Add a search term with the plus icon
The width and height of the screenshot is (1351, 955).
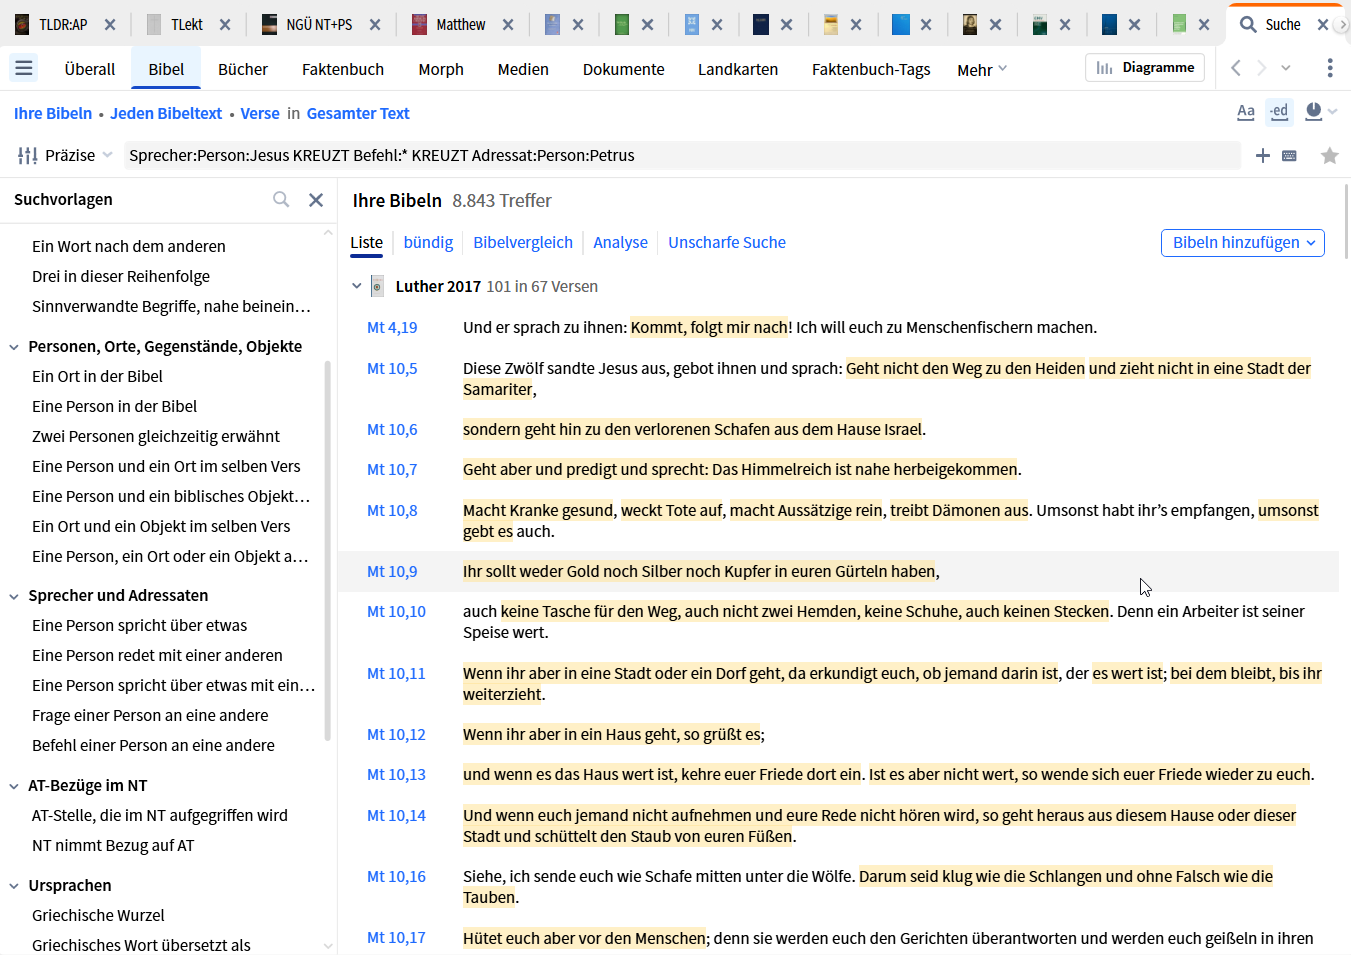point(1263,155)
